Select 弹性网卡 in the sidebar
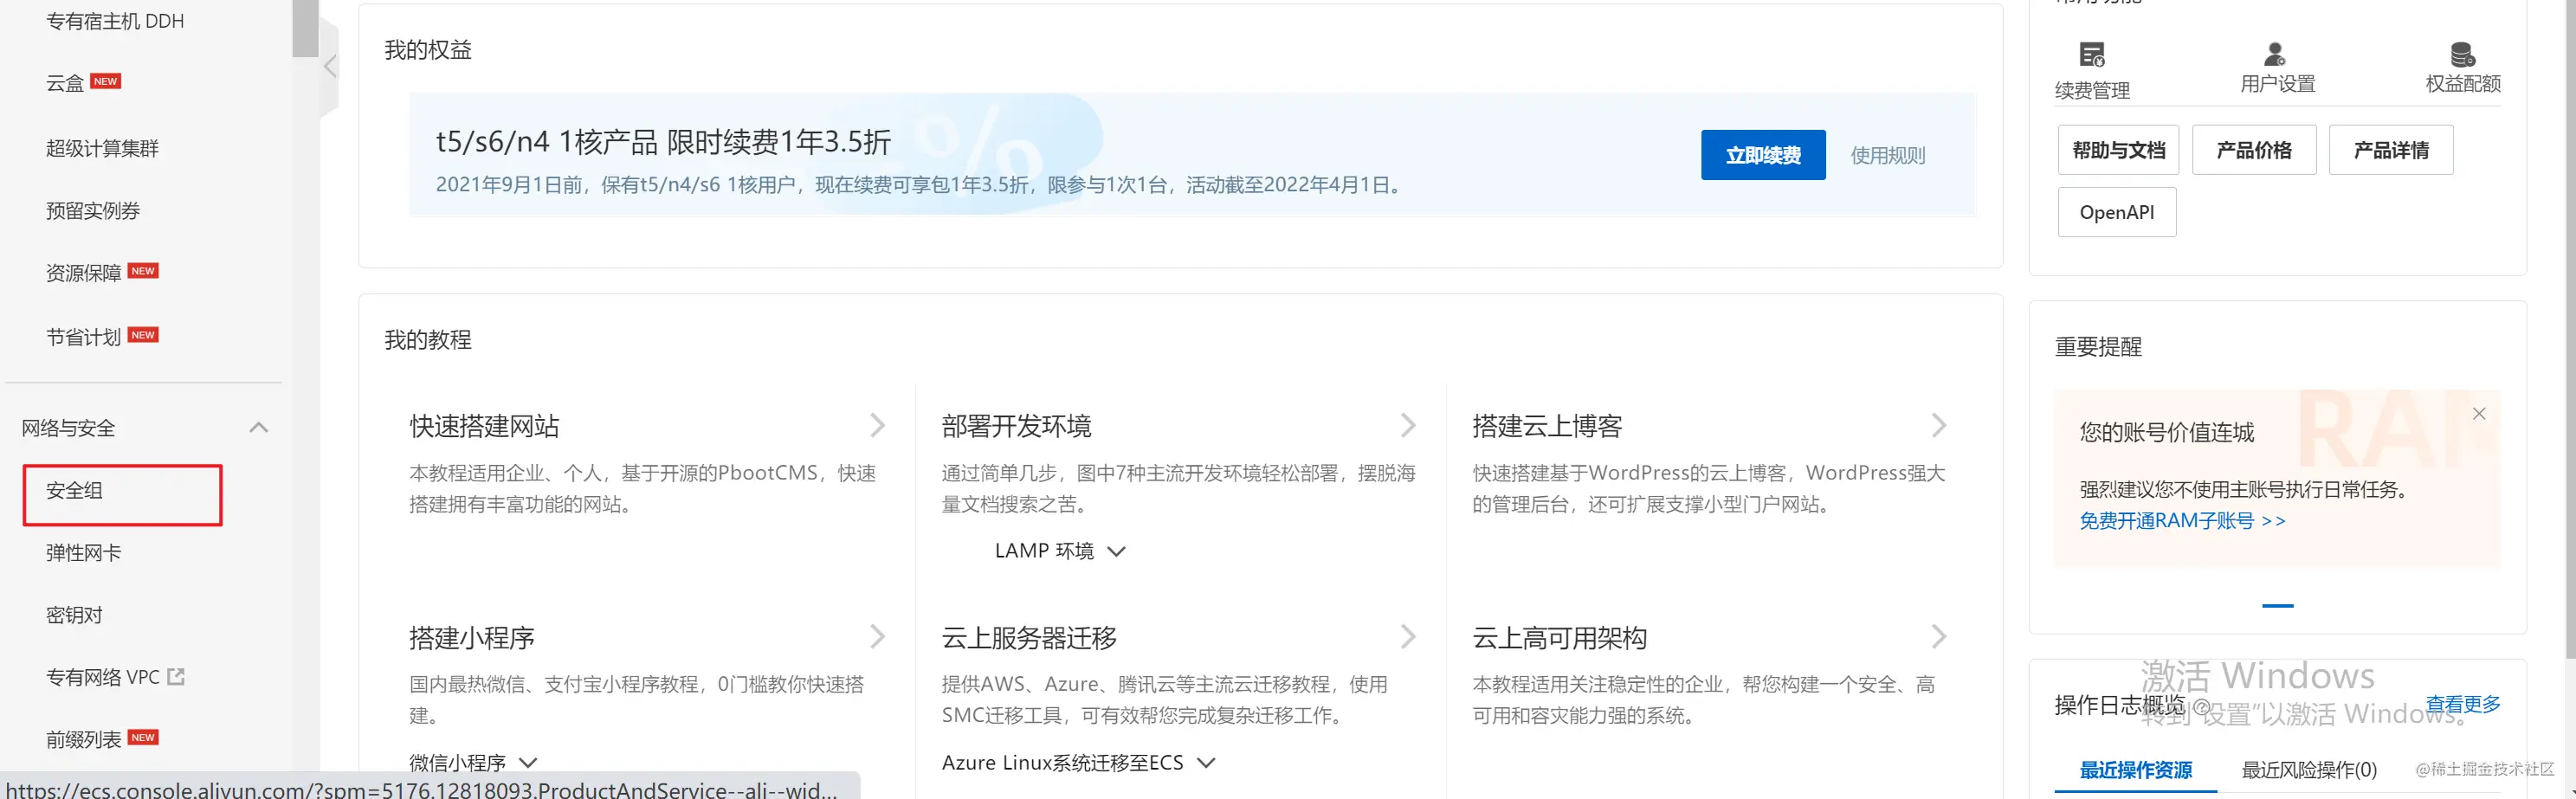2576x799 pixels. [x=84, y=553]
